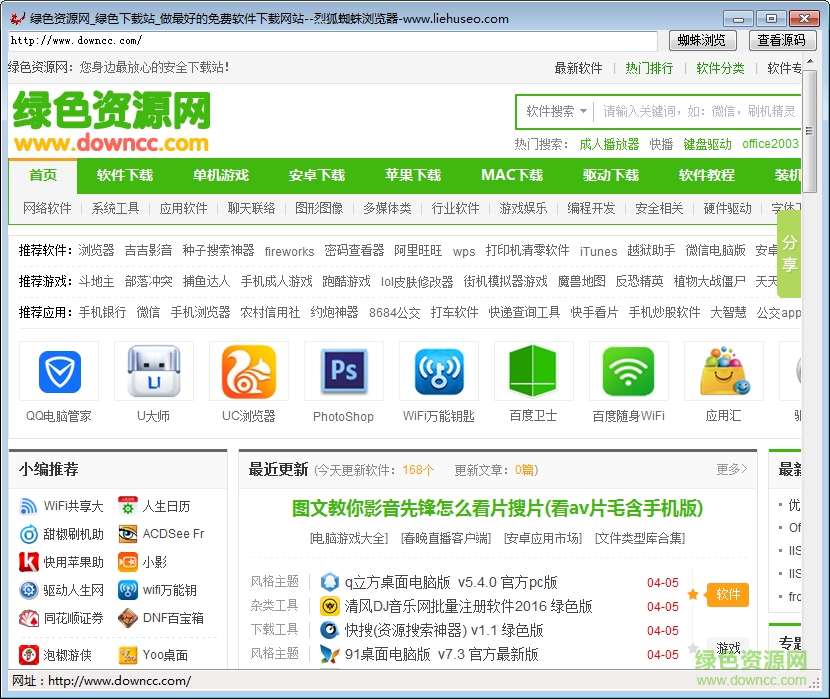The width and height of the screenshot is (830, 699).
Task: Click the ACDSee eye icon in sidebar
Action: (x=127, y=533)
